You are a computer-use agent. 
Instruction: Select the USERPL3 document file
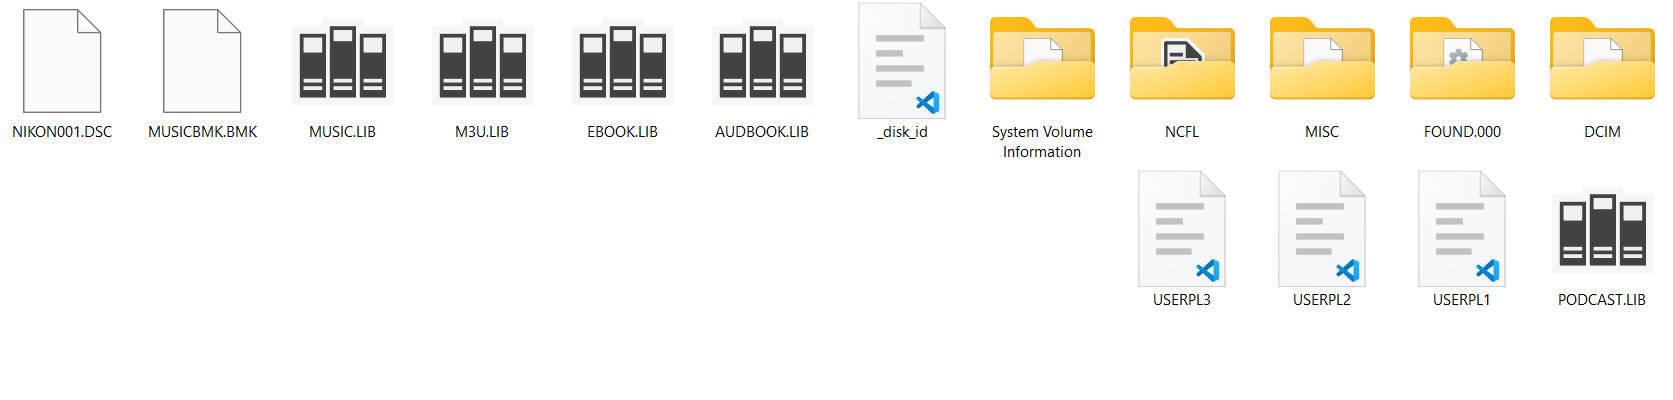click(1182, 229)
